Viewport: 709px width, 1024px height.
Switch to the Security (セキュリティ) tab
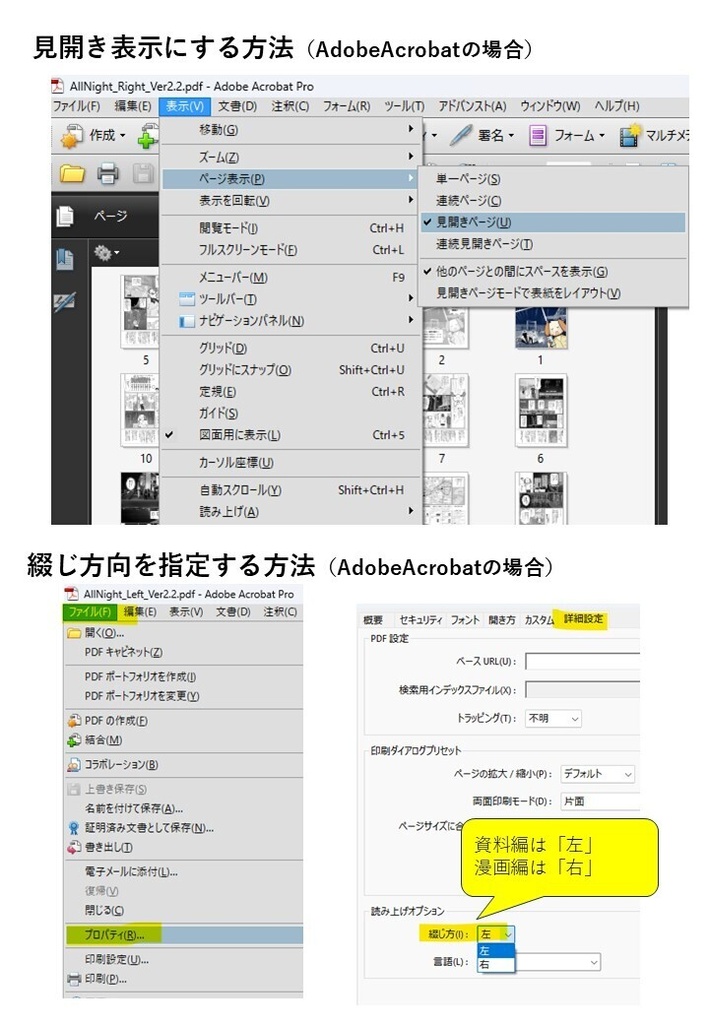pos(421,620)
